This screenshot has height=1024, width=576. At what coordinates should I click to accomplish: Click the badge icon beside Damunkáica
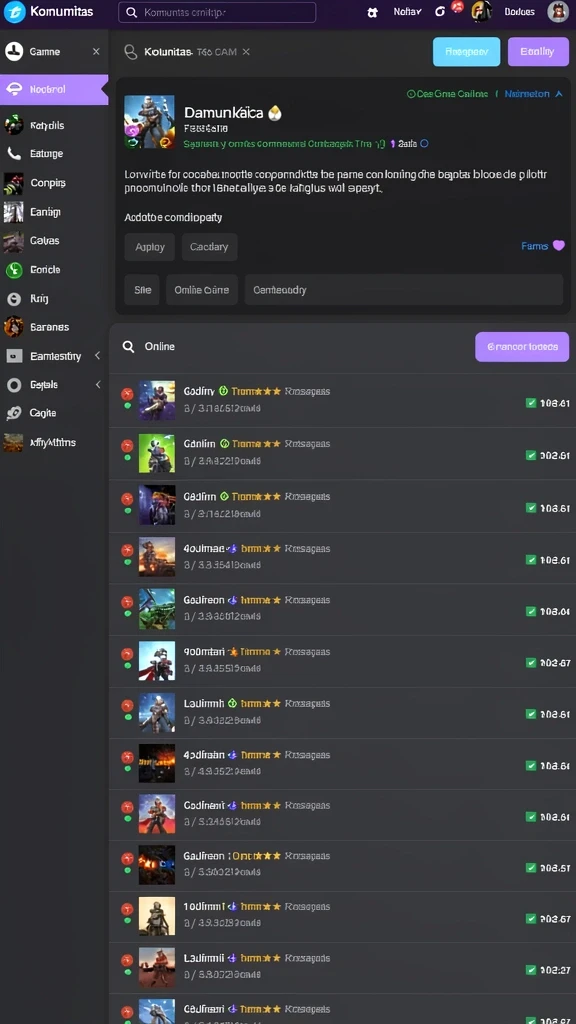(275, 113)
